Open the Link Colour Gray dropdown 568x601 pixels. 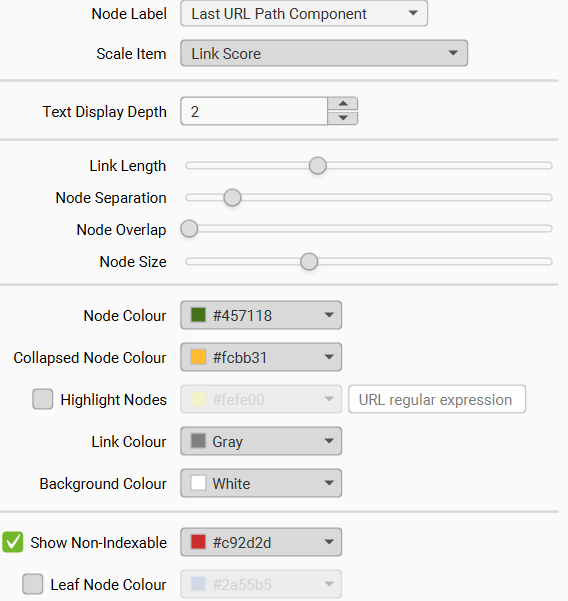(261, 441)
